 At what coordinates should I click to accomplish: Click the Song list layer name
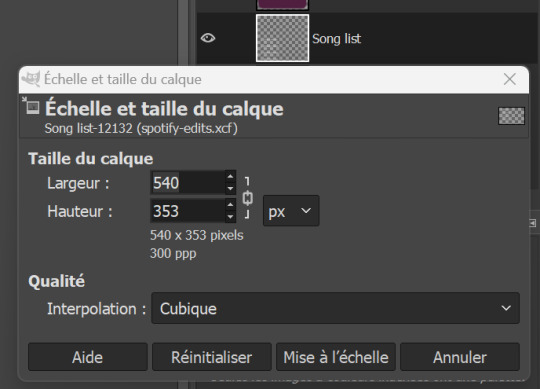coord(336,39)
